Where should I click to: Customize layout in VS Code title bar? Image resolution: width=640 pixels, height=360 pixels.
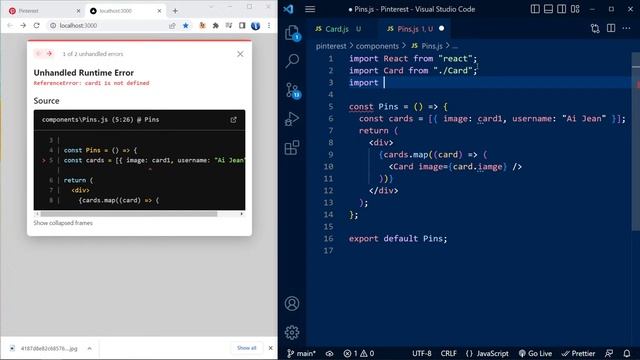click(x=575, y=9)
